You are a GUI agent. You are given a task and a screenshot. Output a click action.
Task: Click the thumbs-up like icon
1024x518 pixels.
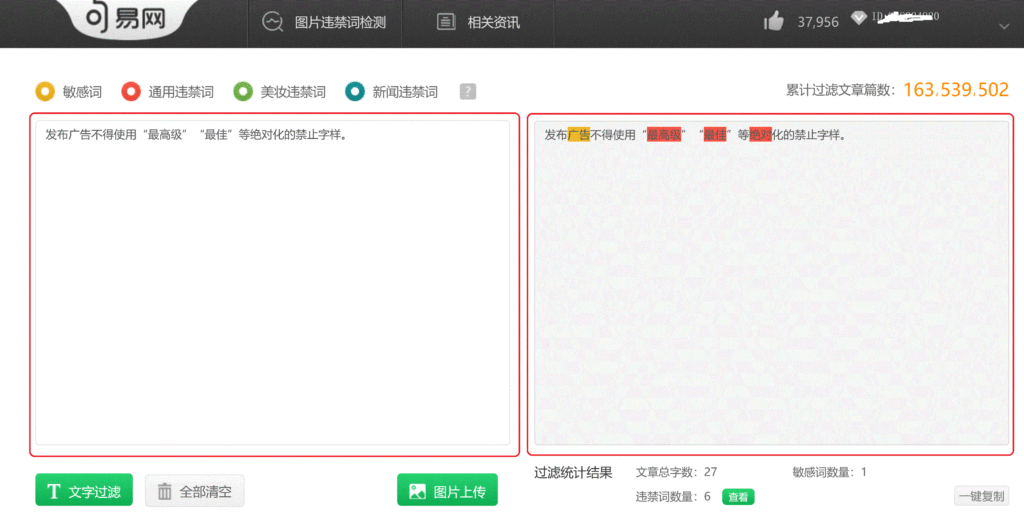pyautogui.click(x=774, y=22)
